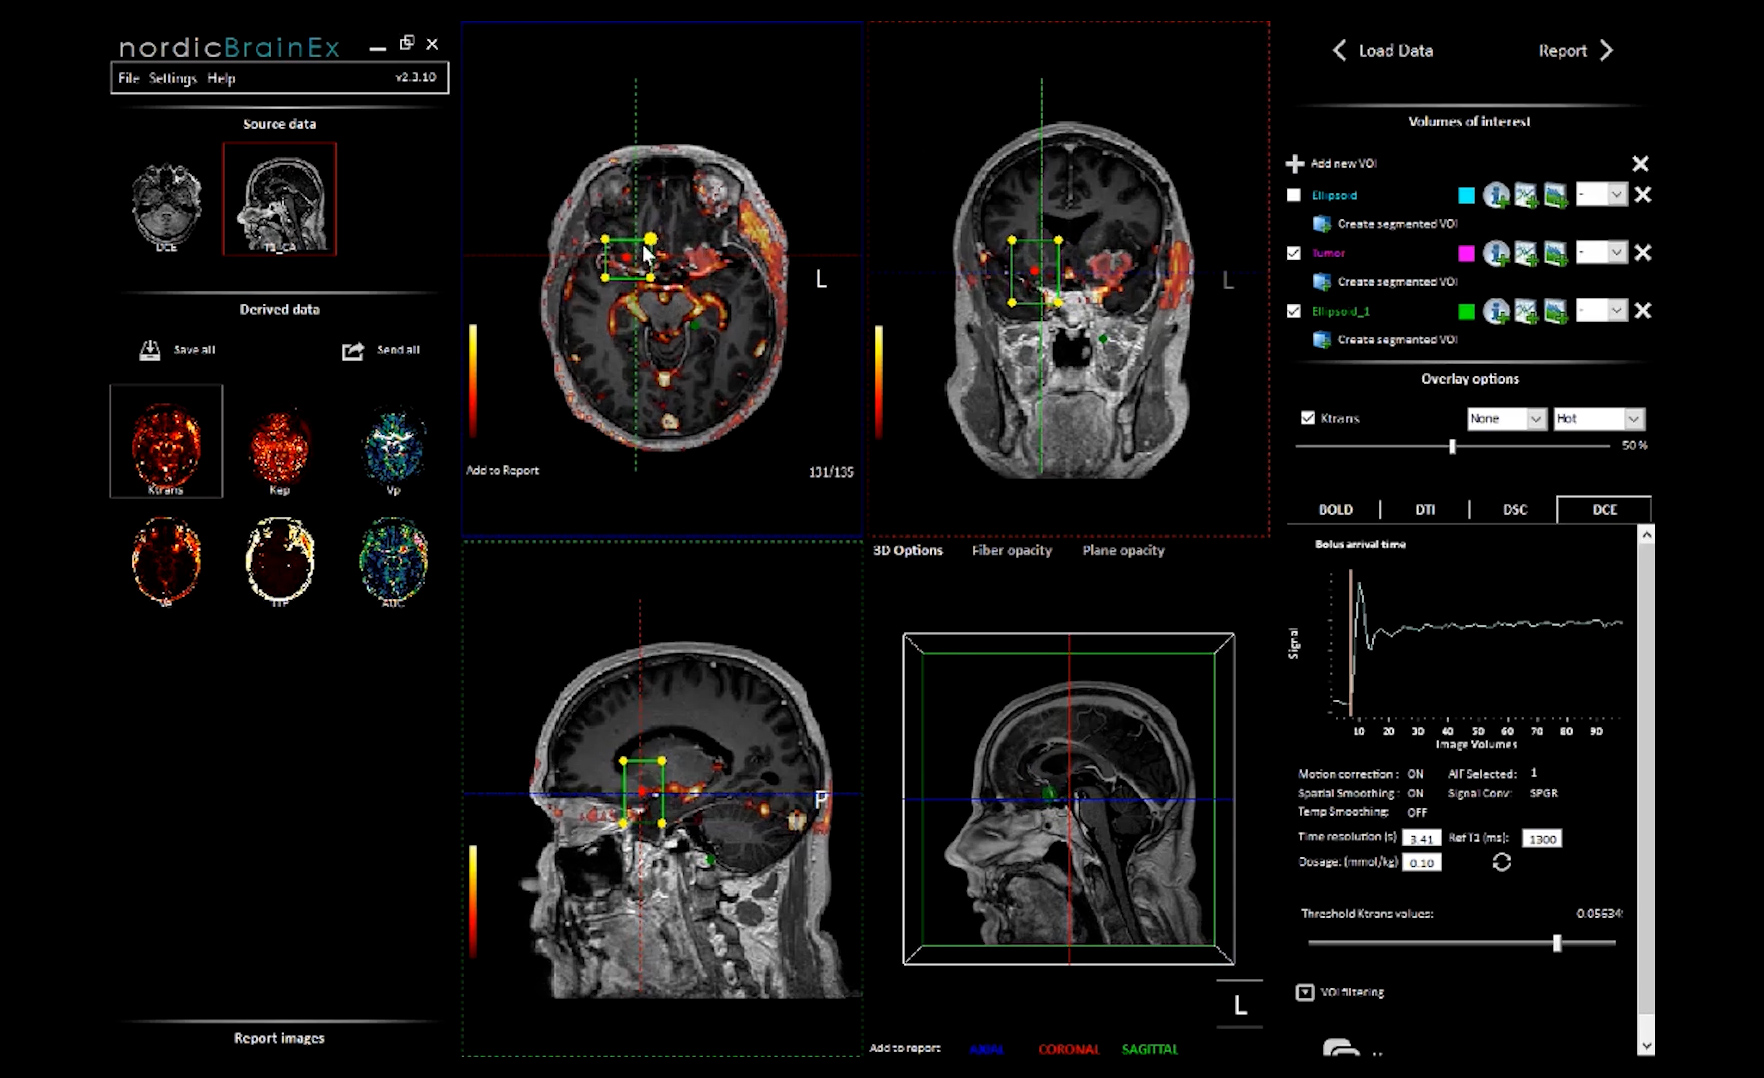Image resolution: width=1764 pixels, height=1078 pixels.
Task: Open the overlay None dropdown
Action: click(x=1507, y=419)
